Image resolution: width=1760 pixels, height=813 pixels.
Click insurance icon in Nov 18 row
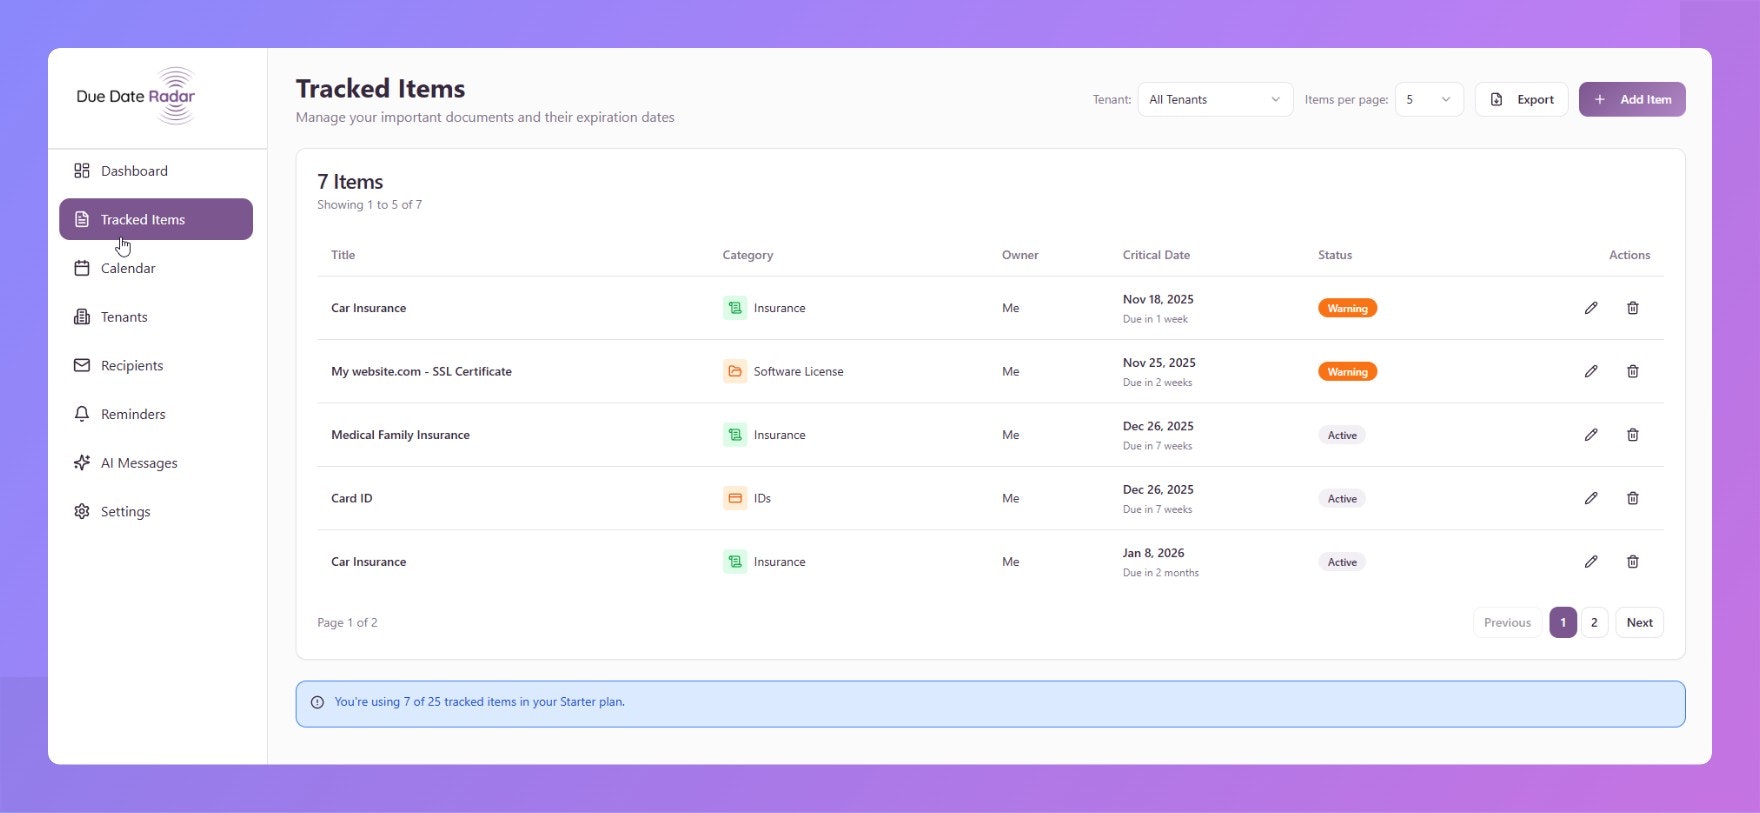tap(735, 308)
